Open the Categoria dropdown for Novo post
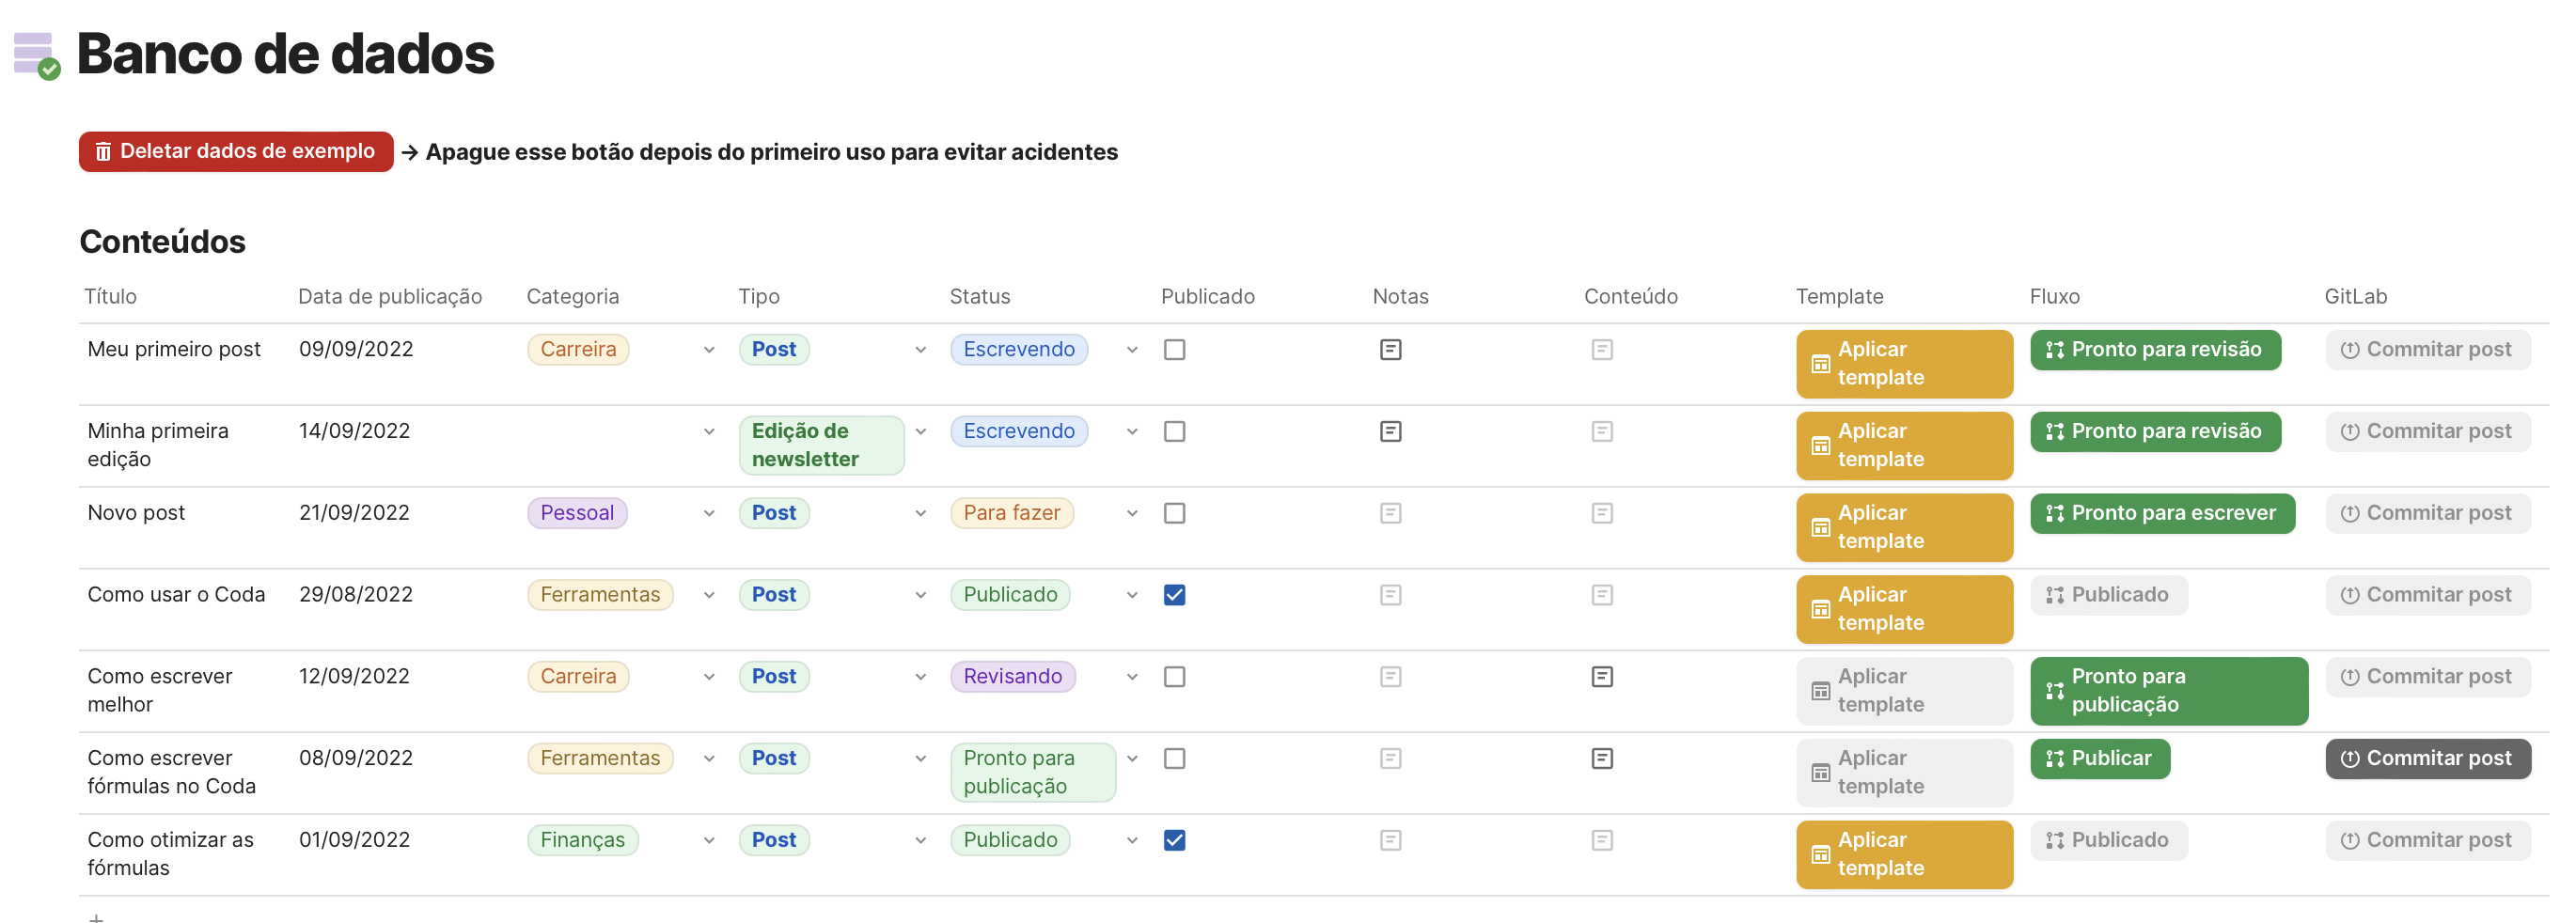This screenshot has height=923, width=2576. [x=709, y=512]
